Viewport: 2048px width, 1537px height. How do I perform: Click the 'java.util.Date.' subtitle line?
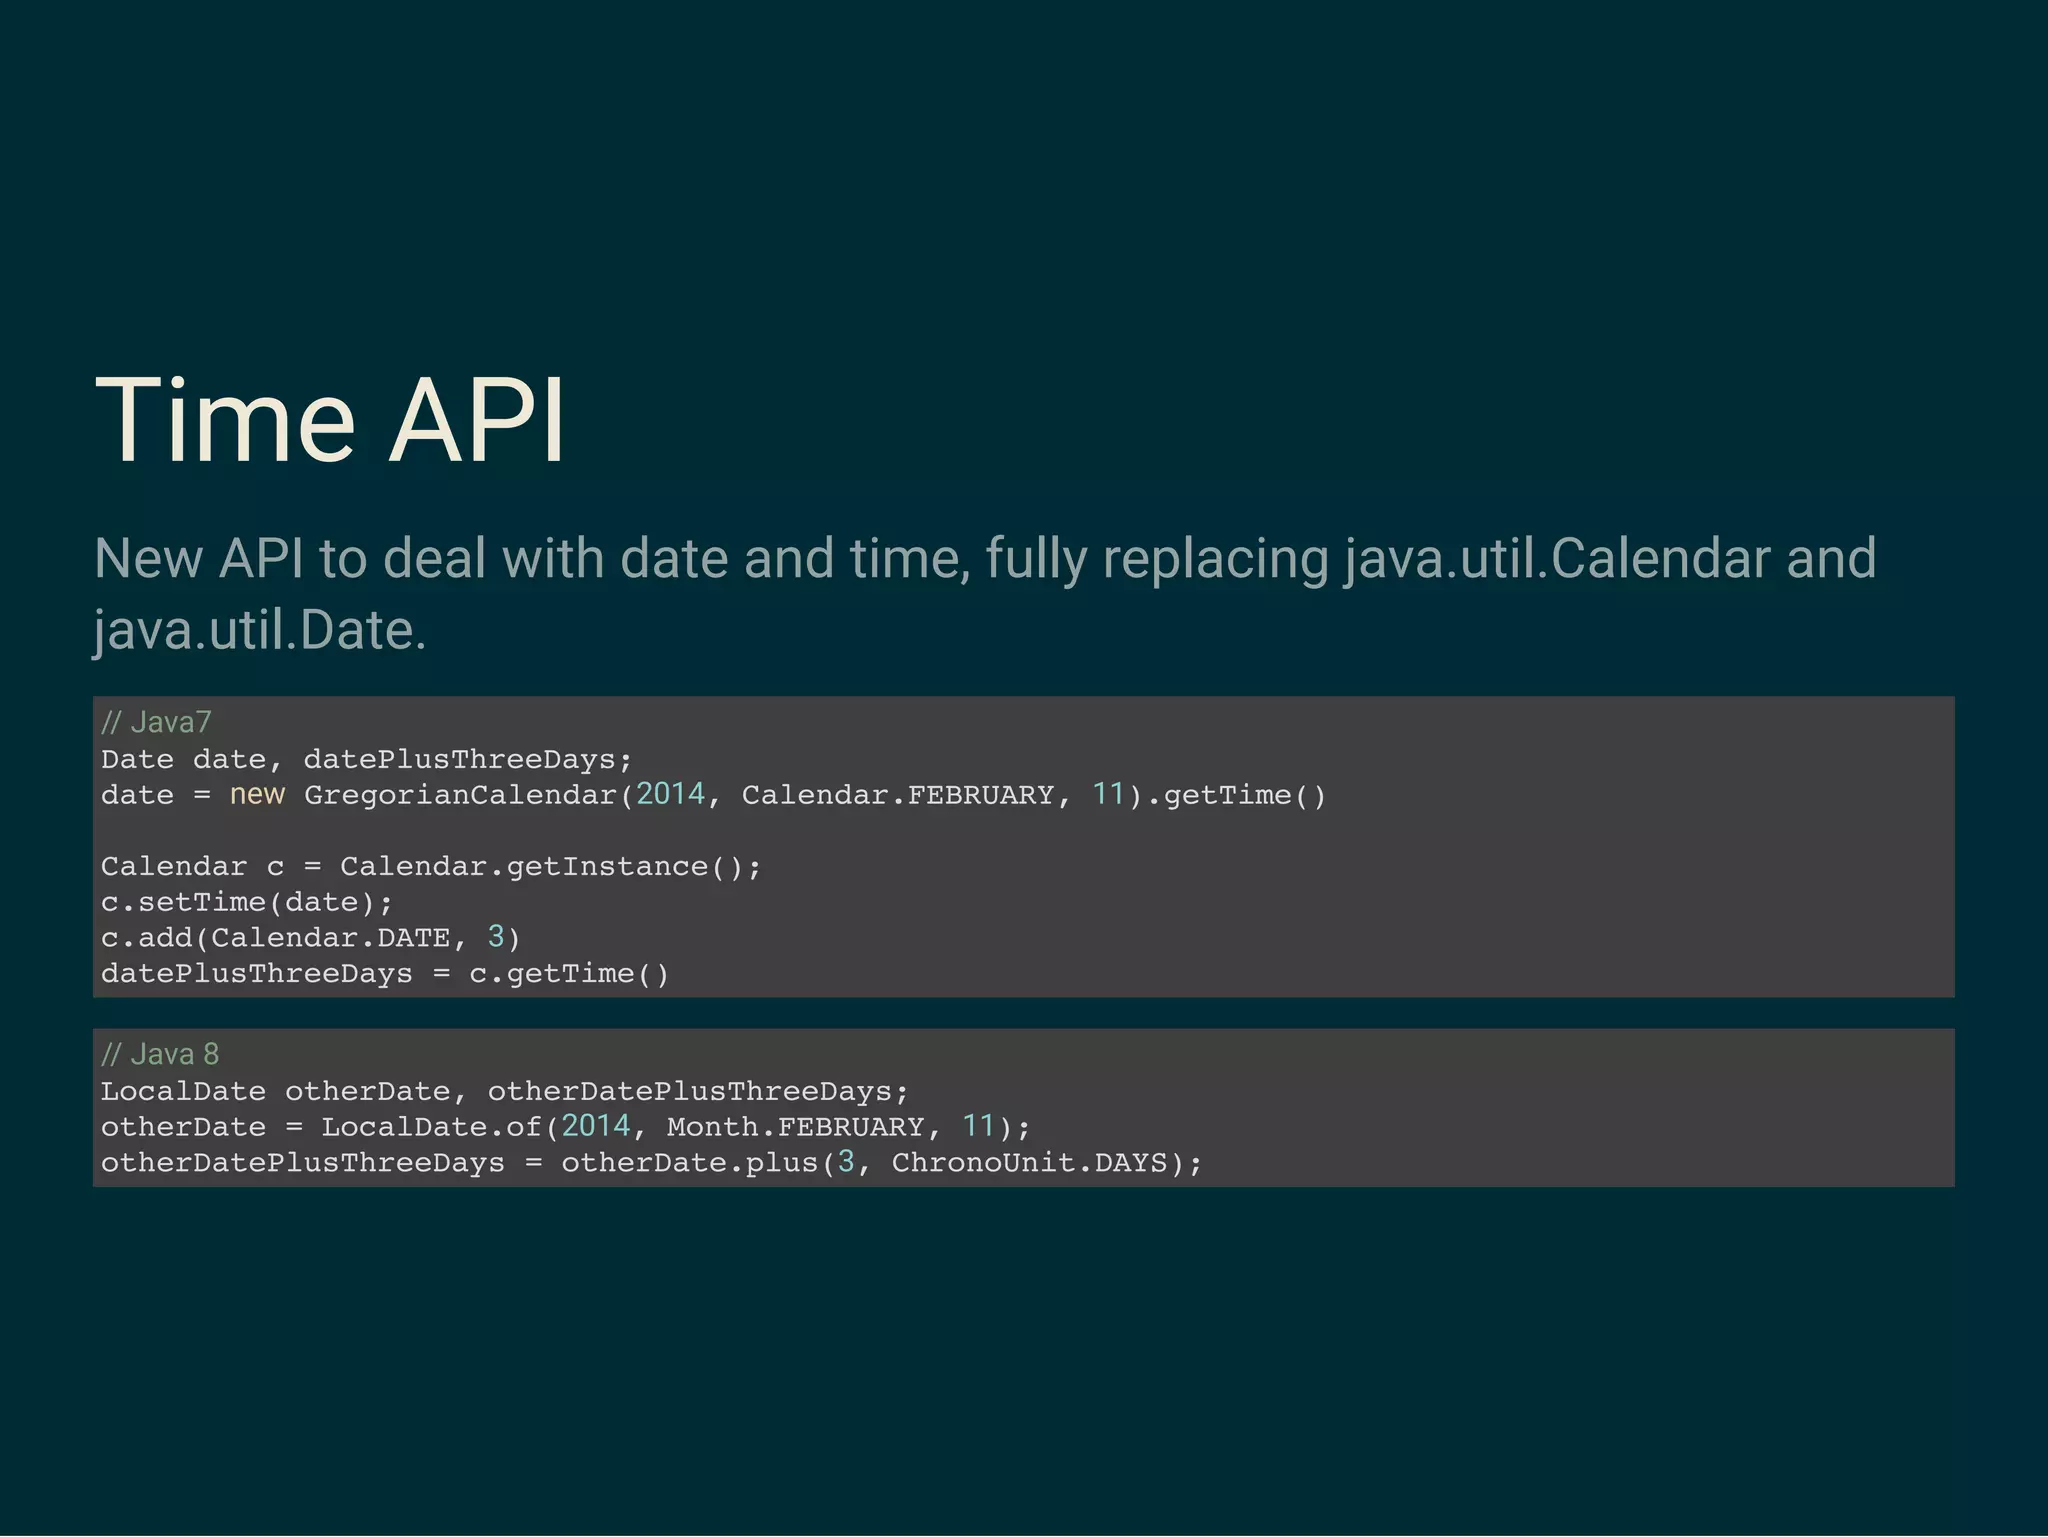260,631
